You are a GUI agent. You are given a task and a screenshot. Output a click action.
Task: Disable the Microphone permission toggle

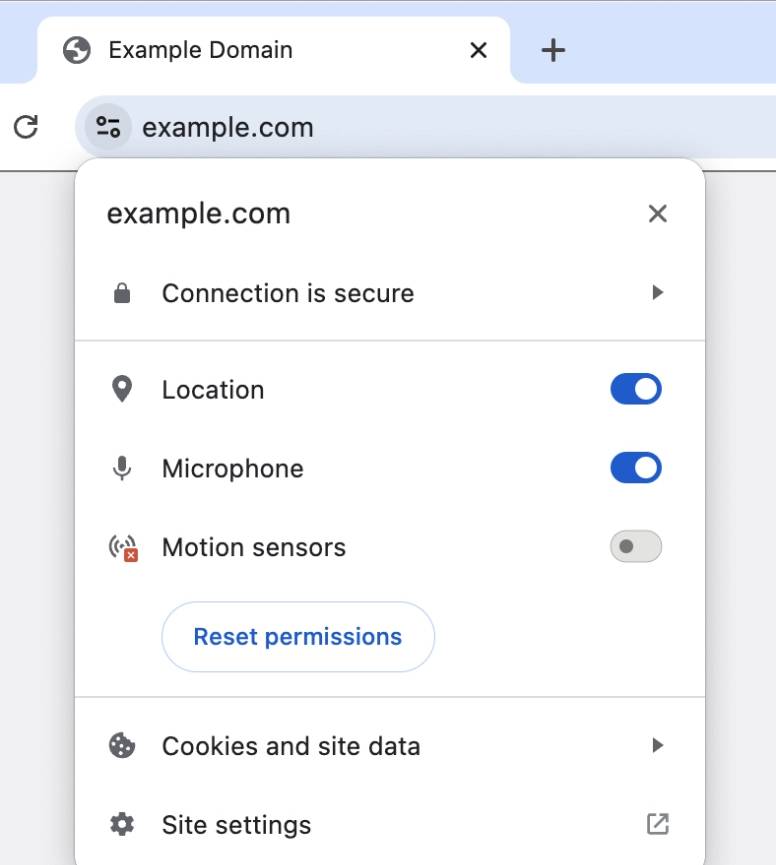point(636,467)
